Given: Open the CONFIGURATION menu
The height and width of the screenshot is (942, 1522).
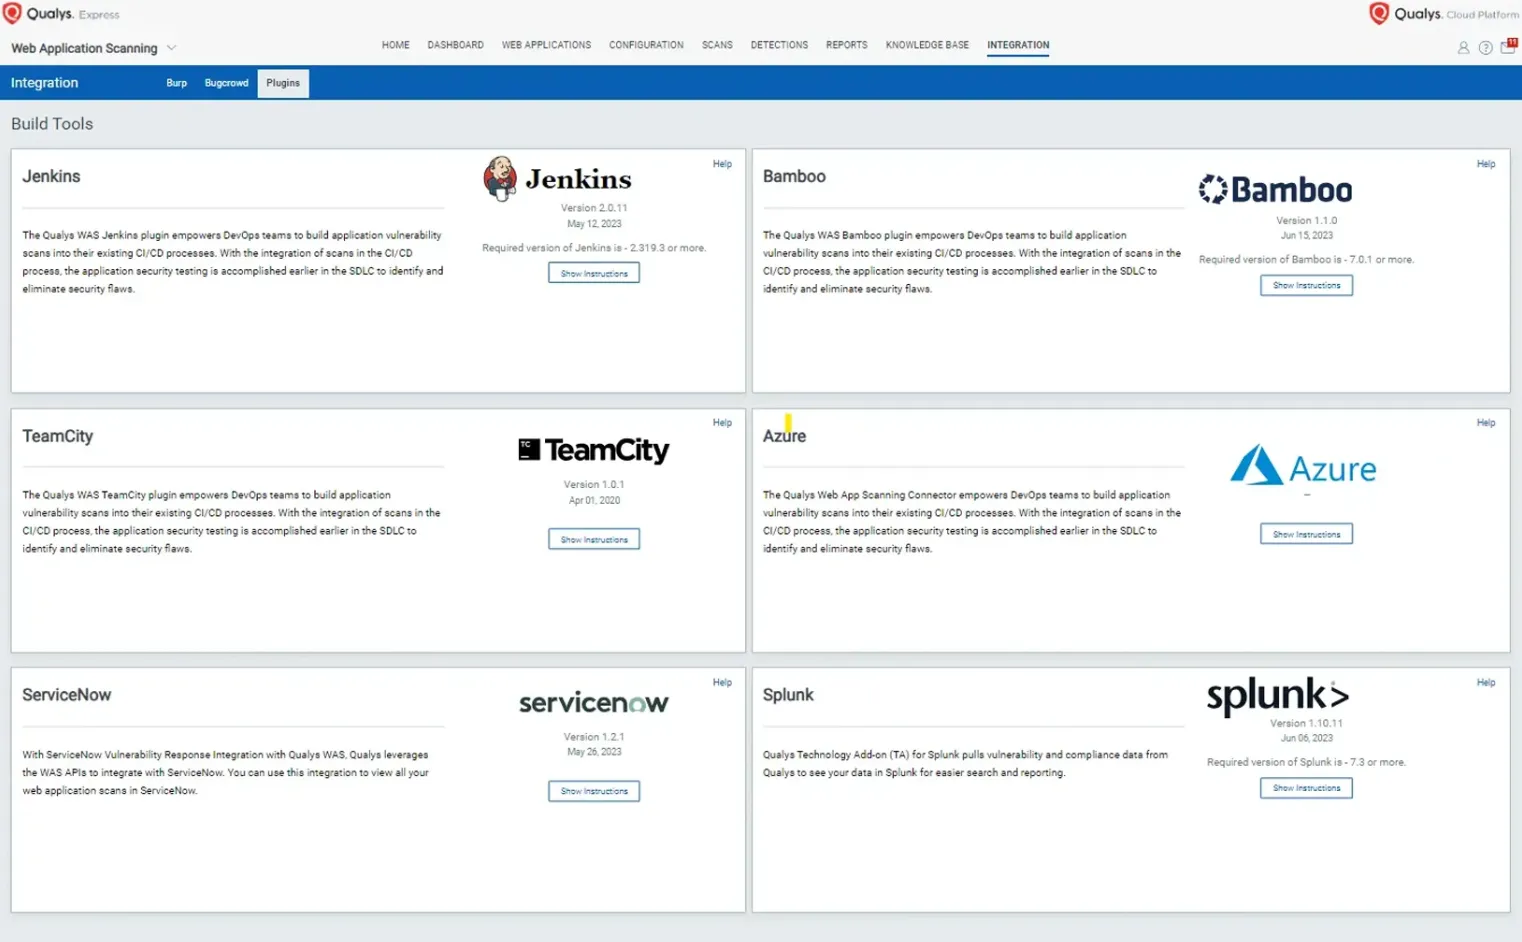Looking at the screenshot, I should [646, 45].
